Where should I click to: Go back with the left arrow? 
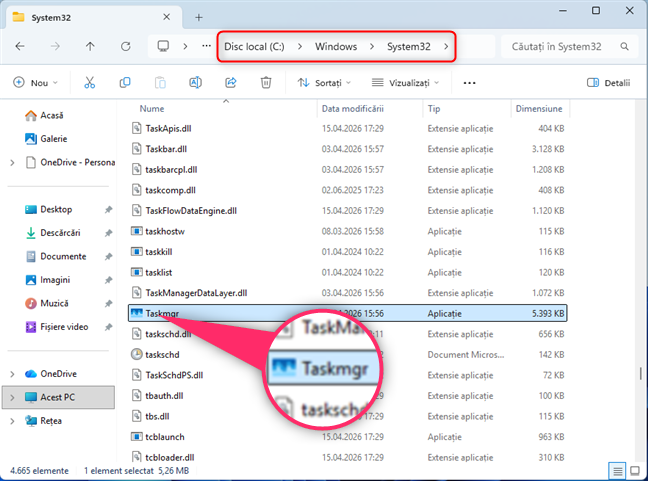click(20, 46)
